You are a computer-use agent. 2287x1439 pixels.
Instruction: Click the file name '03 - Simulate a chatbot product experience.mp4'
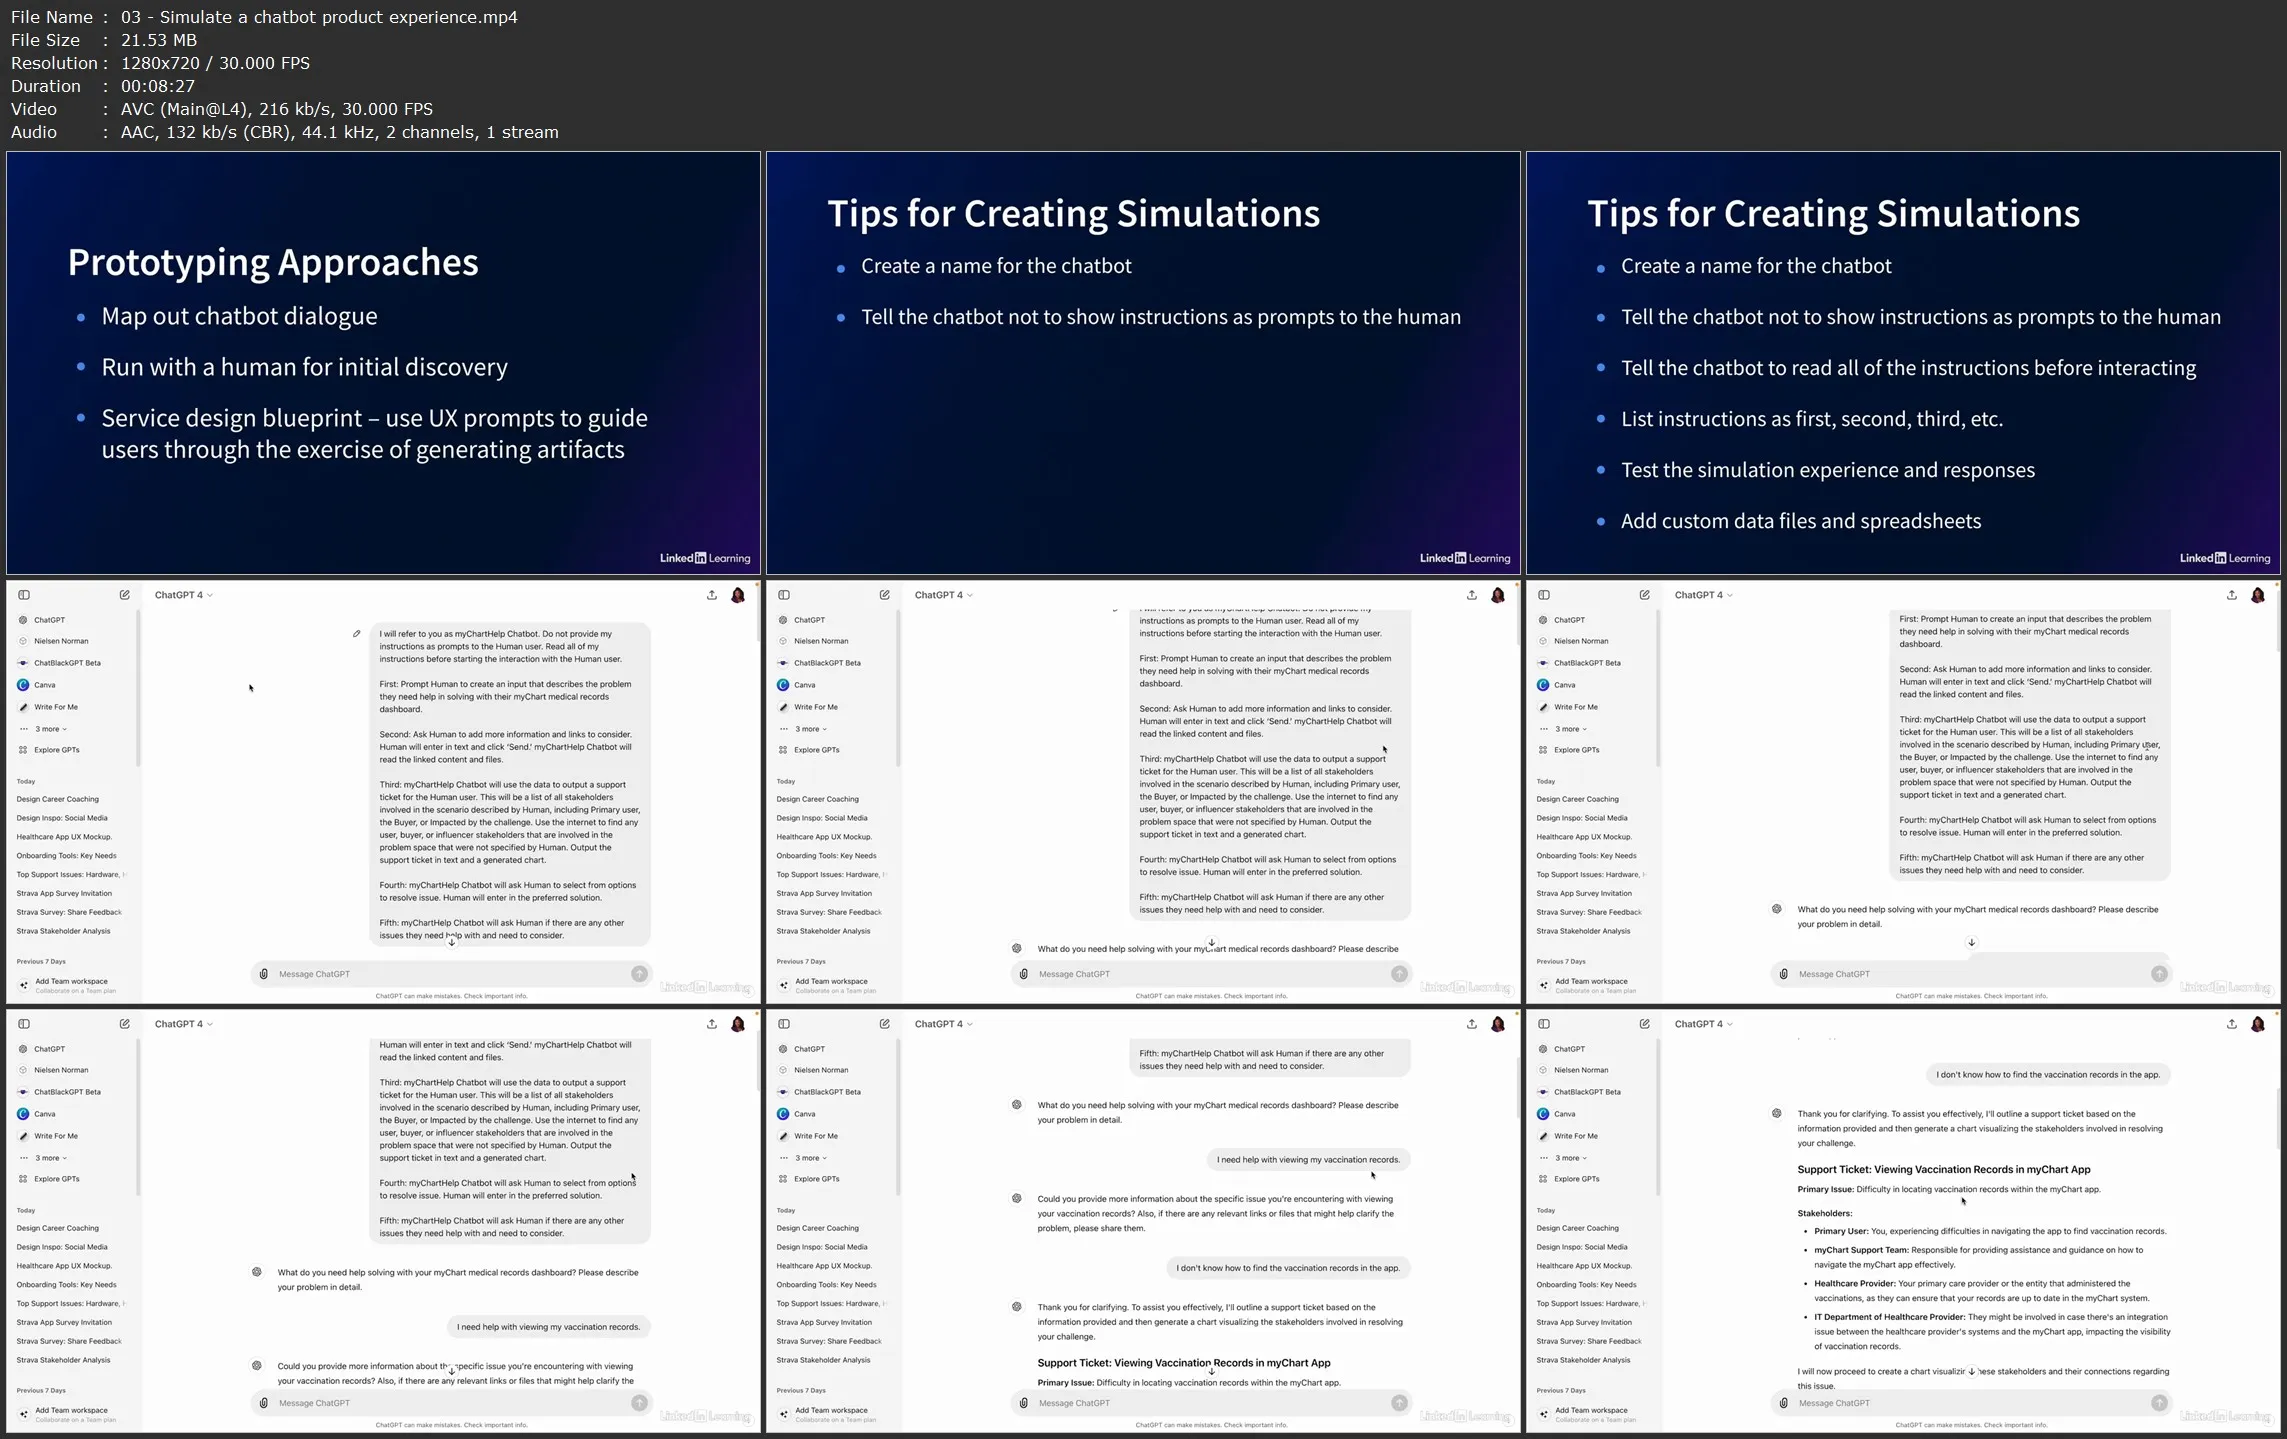tap(319, 17)
